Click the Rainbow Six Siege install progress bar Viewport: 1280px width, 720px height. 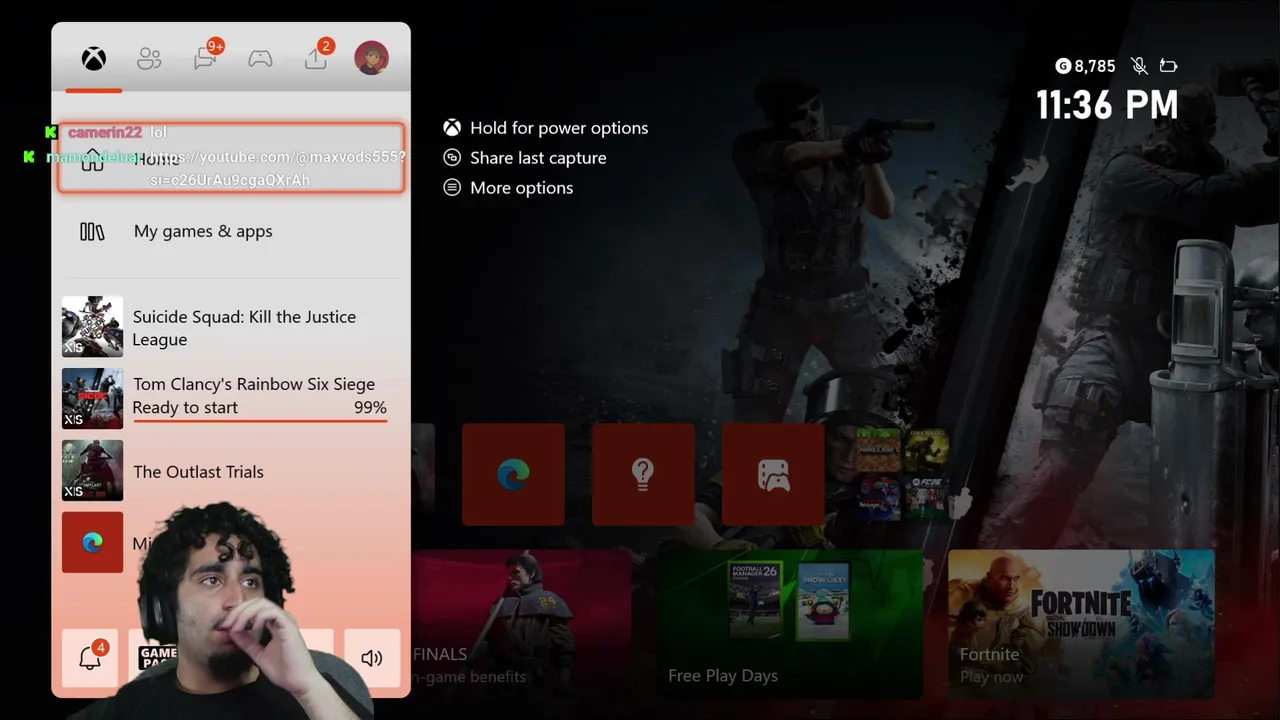(260, 421)
